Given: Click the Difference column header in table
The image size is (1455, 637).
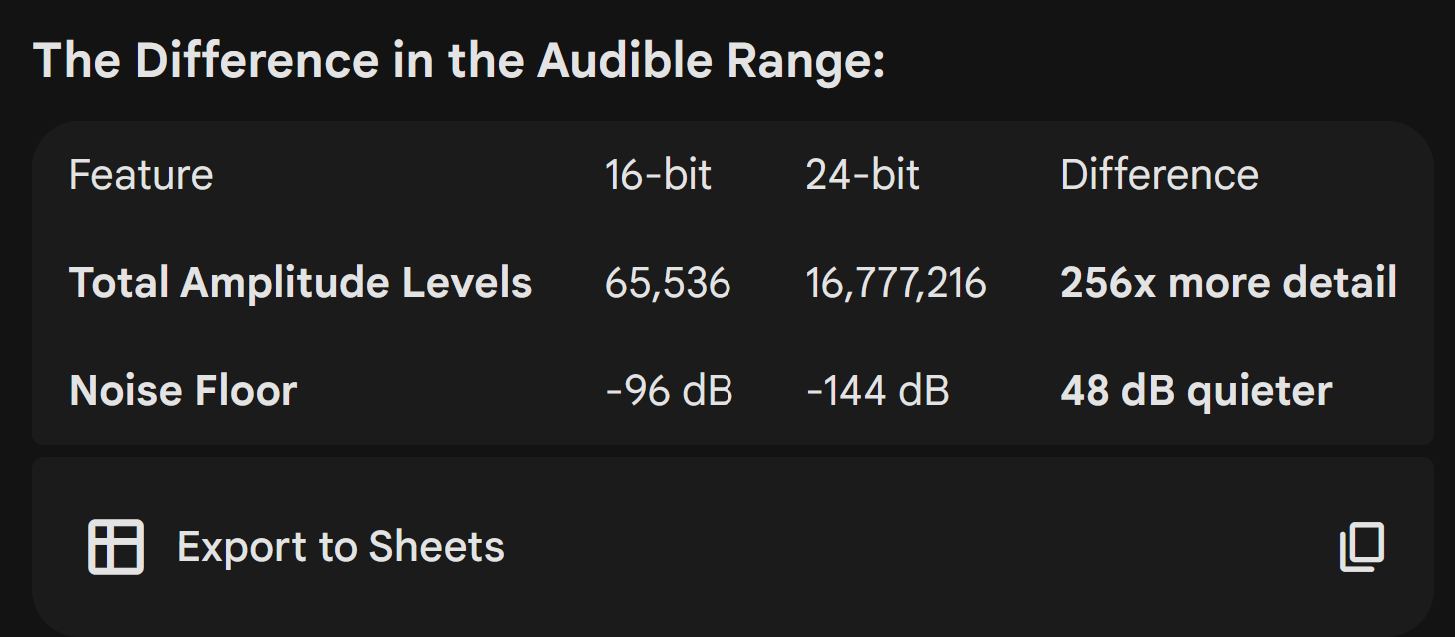Looking at the screenshot, I should click(1159, 175).
